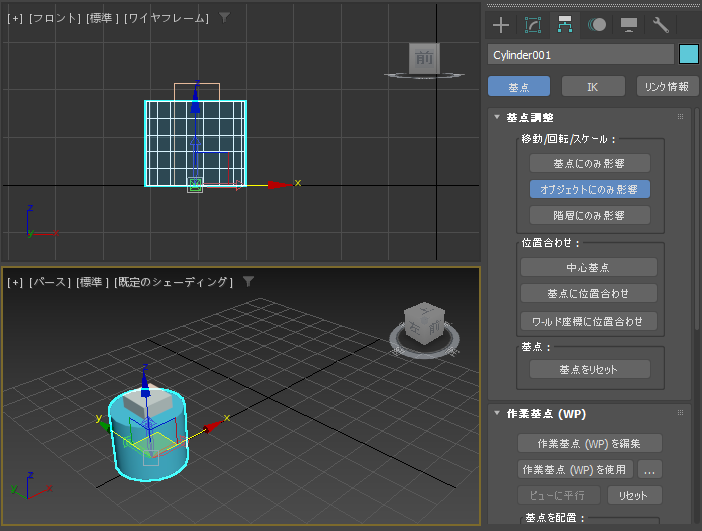
Task: Click the Cylinder001 object name field
Action: click(x=581, y=55)
